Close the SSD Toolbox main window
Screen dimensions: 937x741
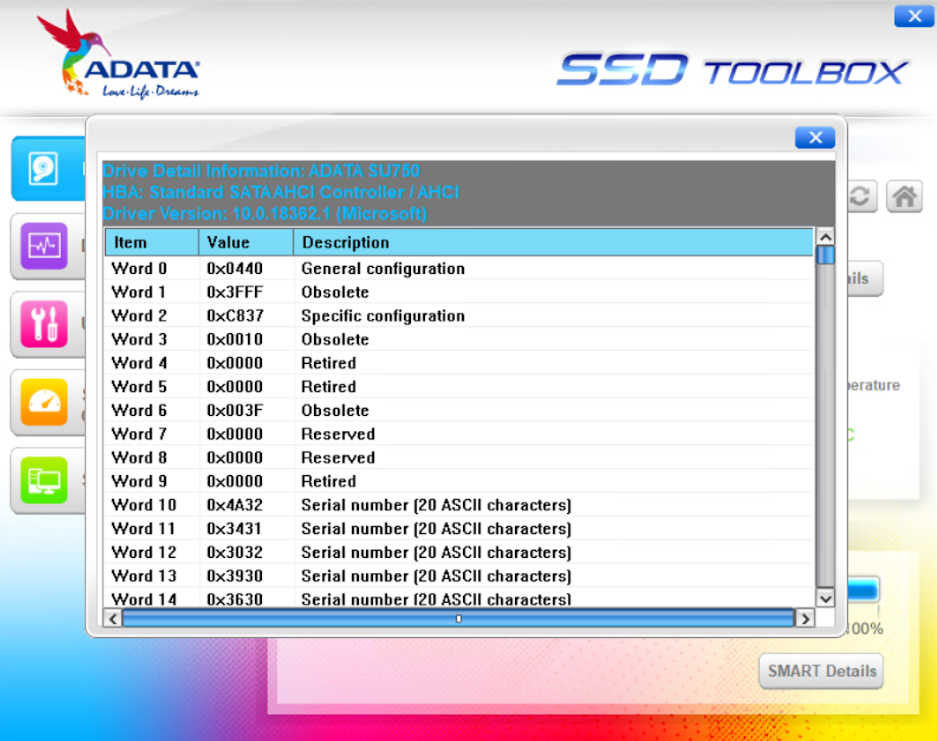tap(914, 16)
